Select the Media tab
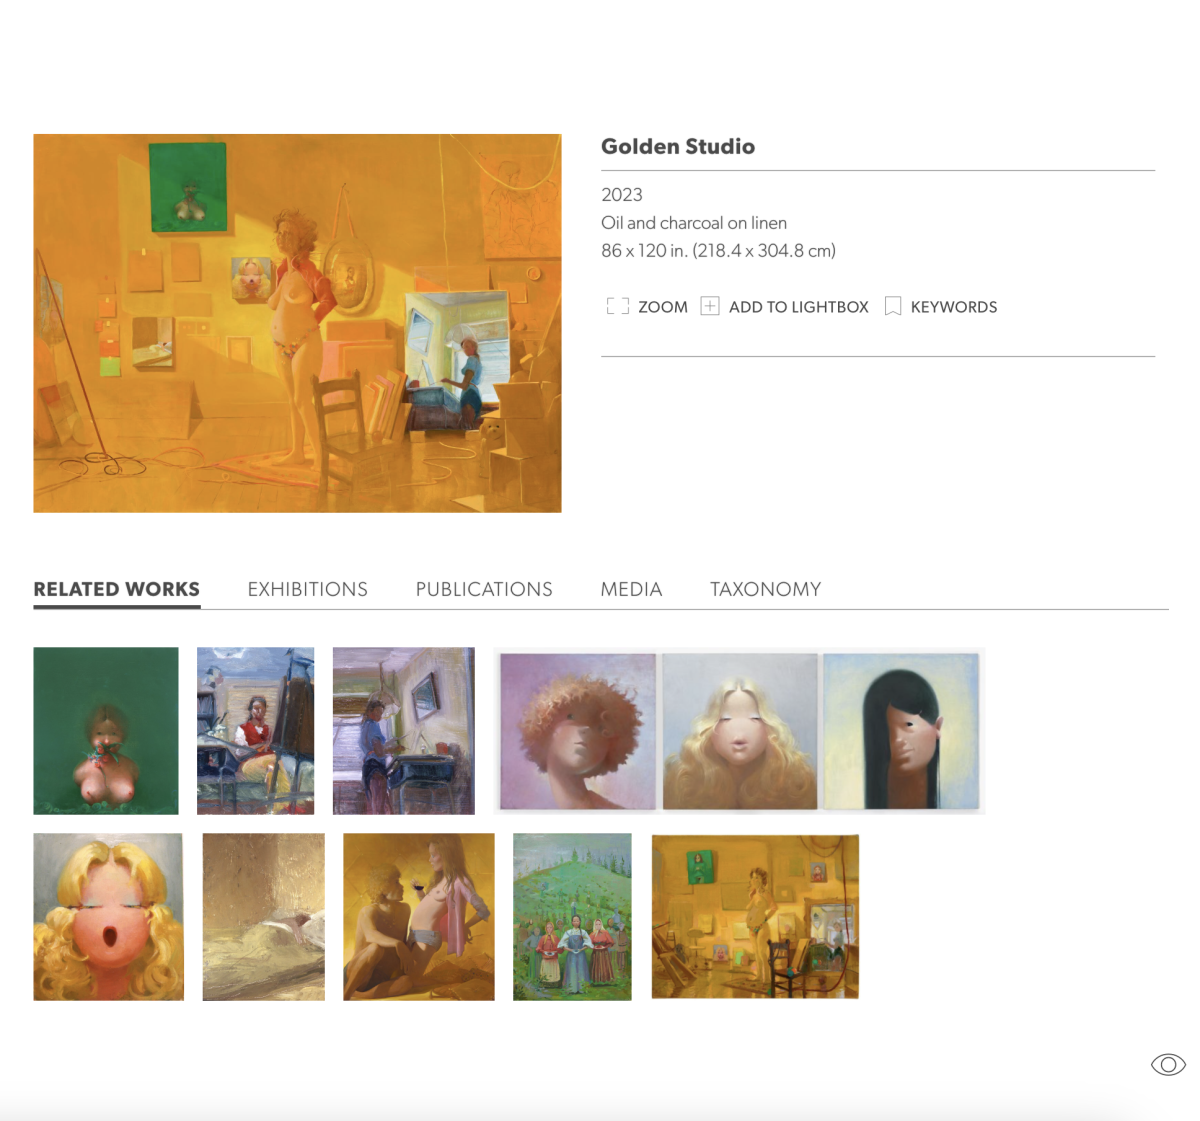Image resolution: width=1200 pixels, height=1121 pixels. pos(631,590)
